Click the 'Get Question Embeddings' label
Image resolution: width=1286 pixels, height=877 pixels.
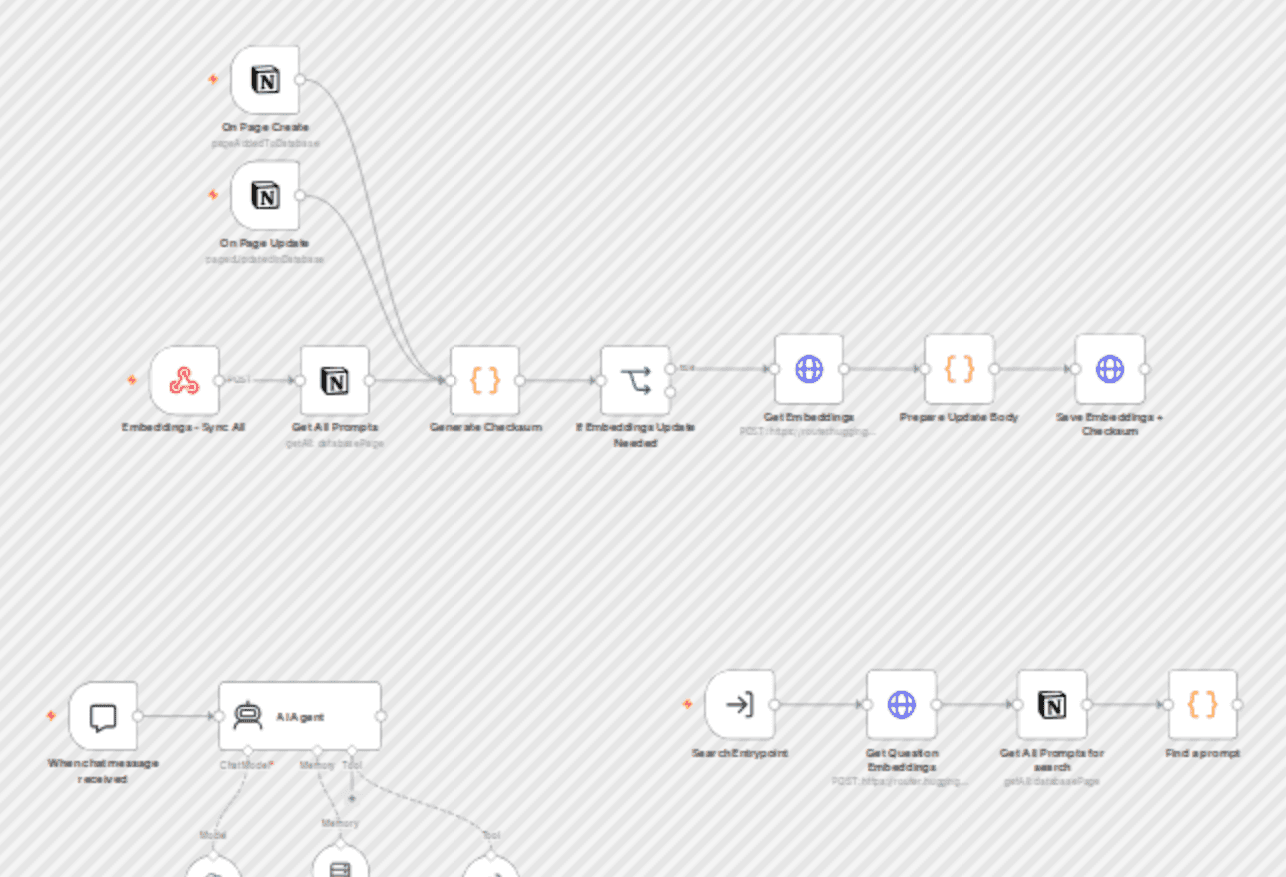pyautogui.click(x=902, y=760)
